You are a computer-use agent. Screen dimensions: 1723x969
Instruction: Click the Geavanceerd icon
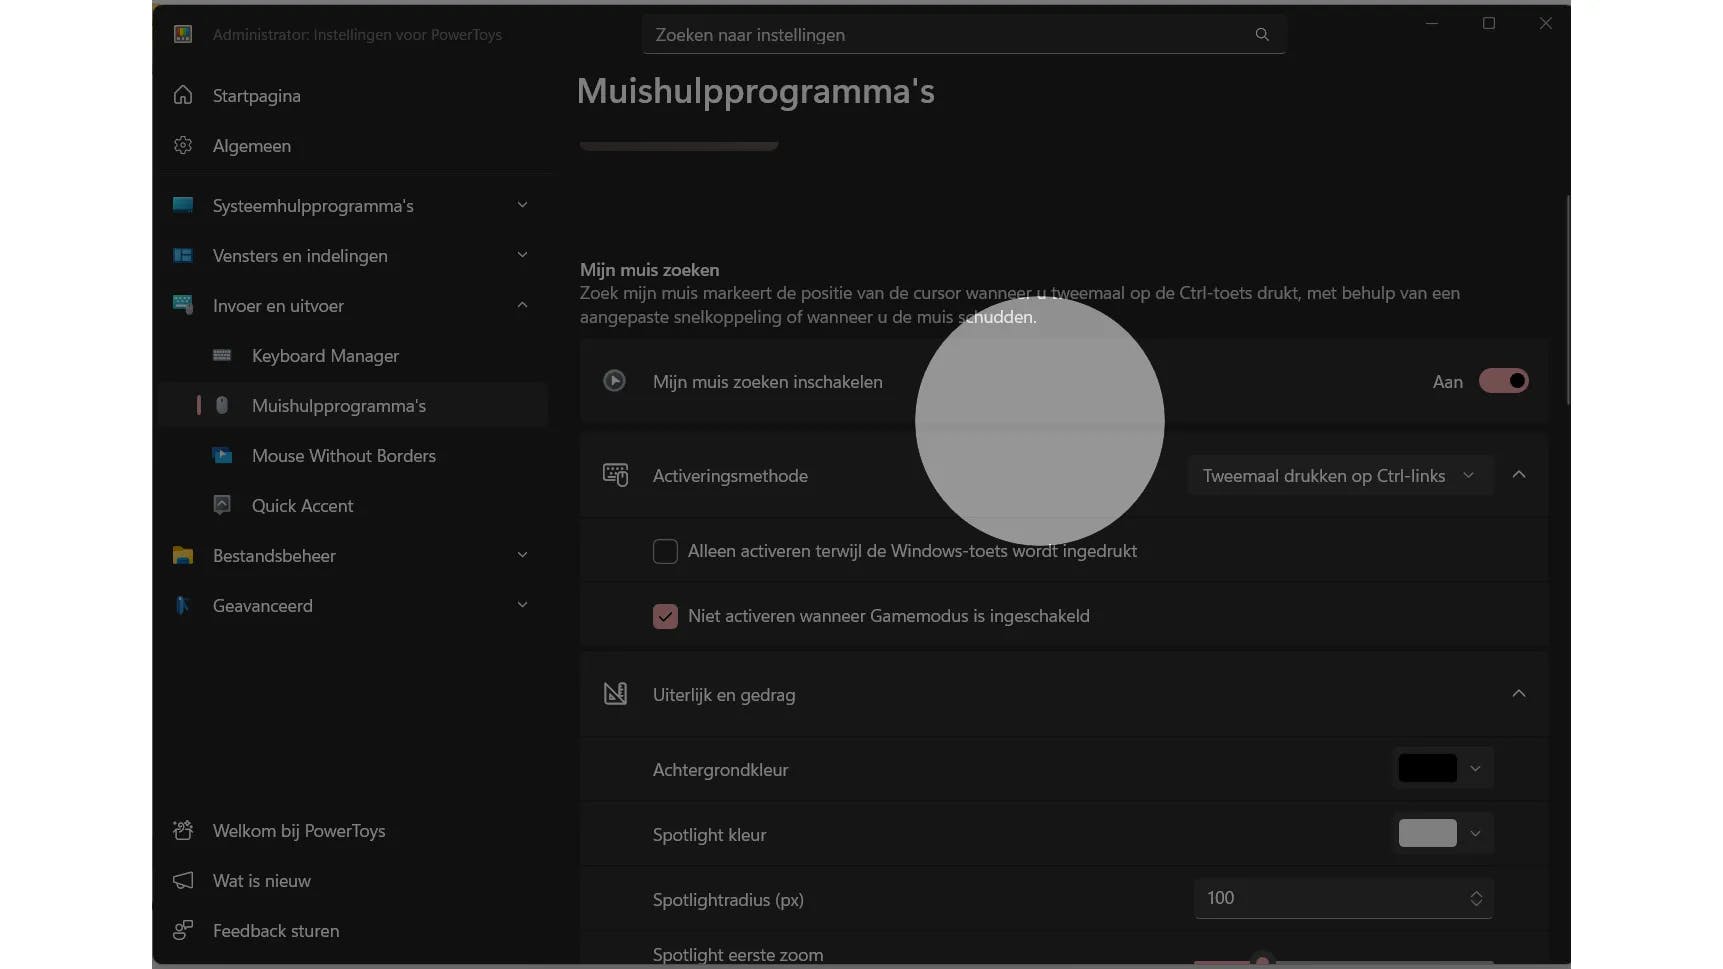coord(183,605)
